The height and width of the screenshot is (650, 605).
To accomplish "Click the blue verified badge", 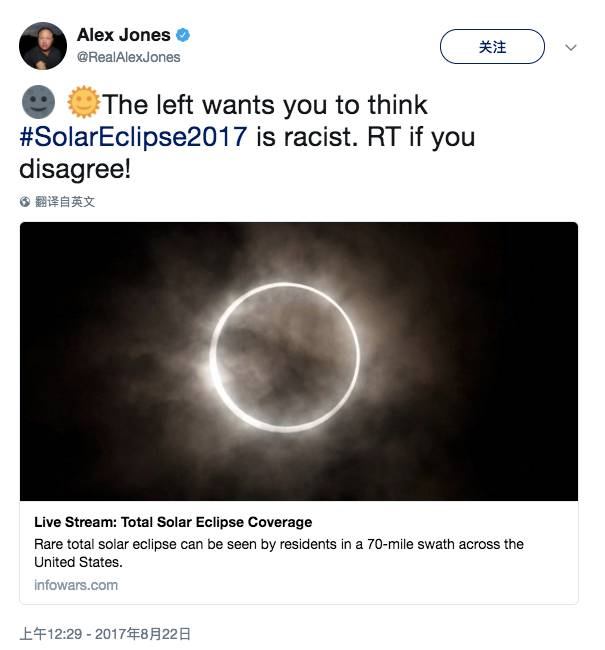I will 182,35.
